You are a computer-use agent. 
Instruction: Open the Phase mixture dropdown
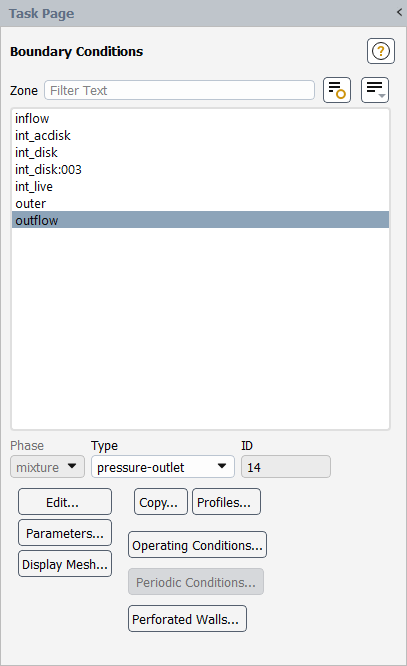(47, 467)
